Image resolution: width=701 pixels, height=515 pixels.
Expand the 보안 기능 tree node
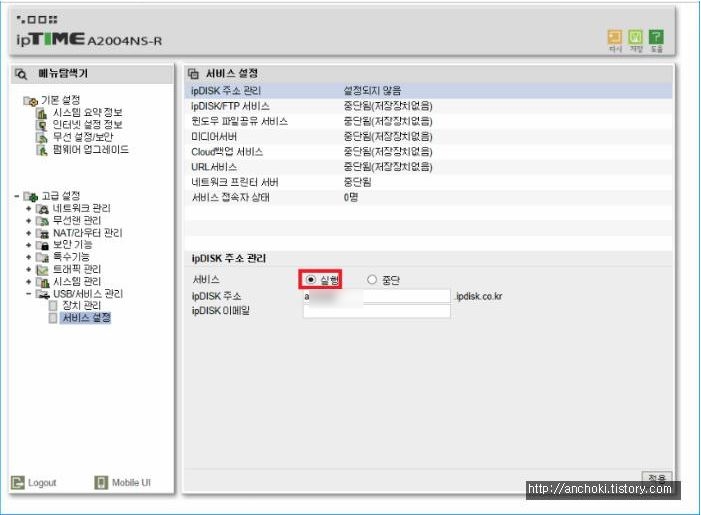(29, 245)
